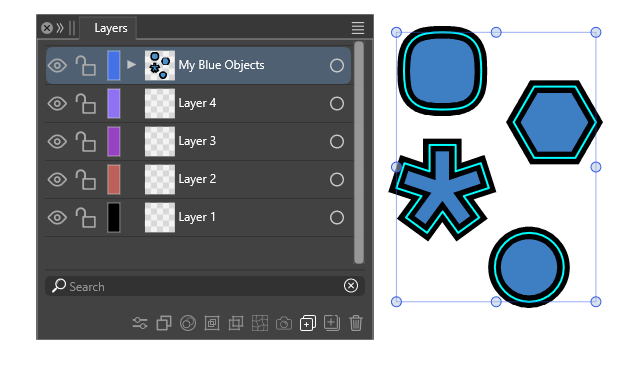Click the duplicate layers icon in bottom toolbar
The image size is (630, 365).
pos(164,323)
